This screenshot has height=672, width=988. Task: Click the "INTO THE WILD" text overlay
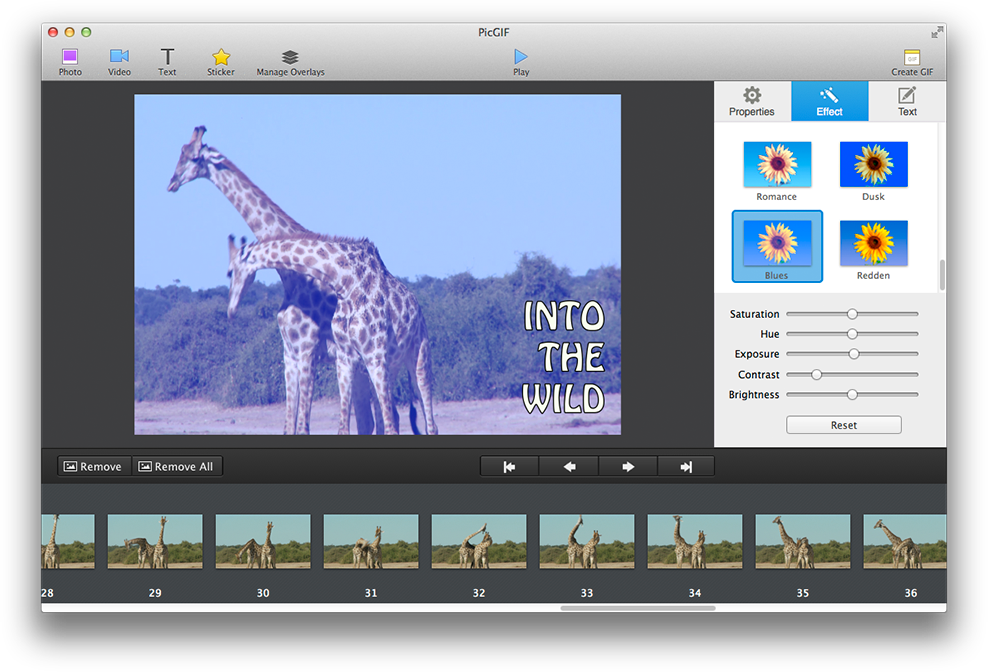click(x=563, y=357)
